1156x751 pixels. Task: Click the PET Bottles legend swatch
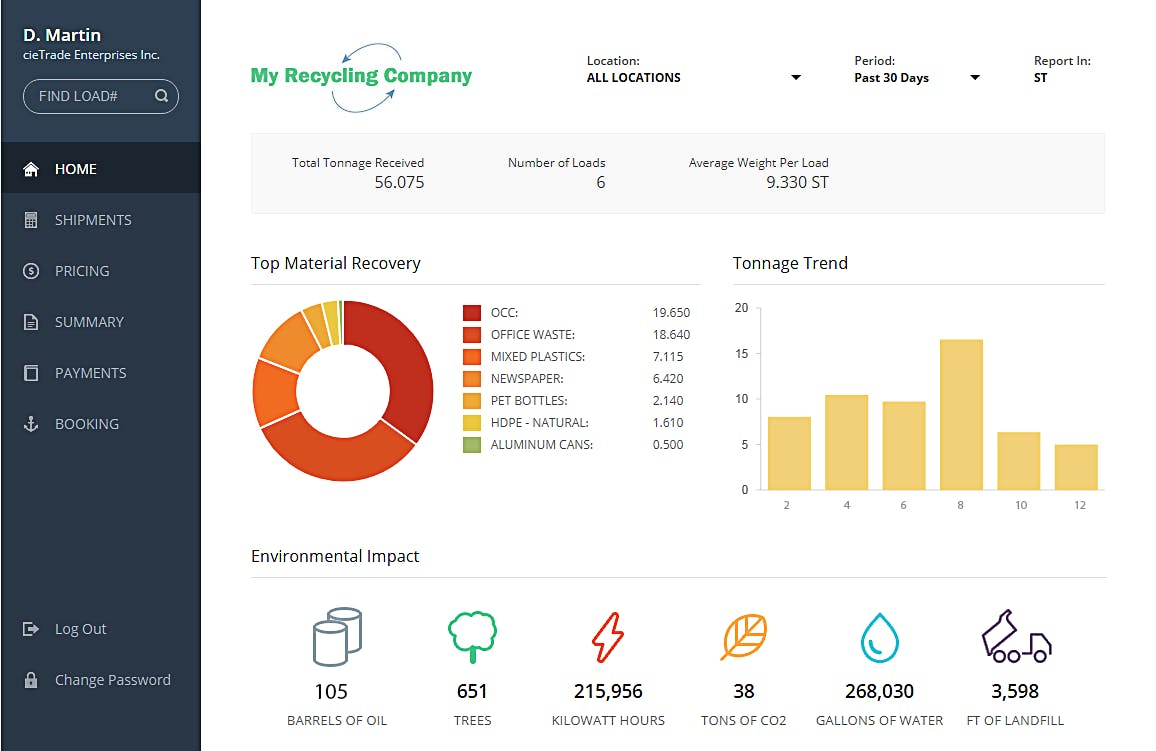pos(472,401)
